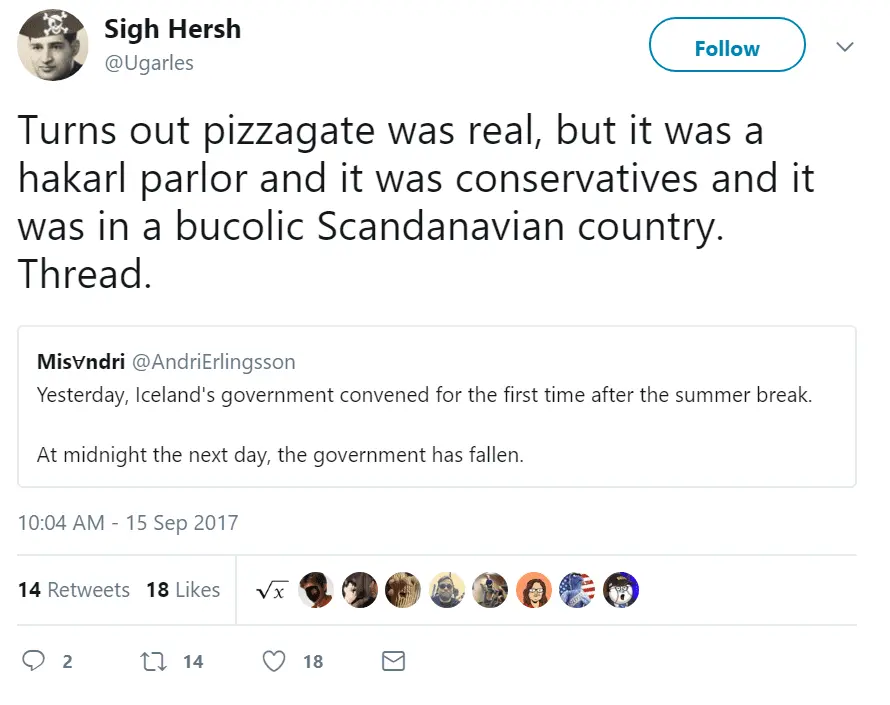Click the first photo avatar after the square root

[x=316, y=590]
